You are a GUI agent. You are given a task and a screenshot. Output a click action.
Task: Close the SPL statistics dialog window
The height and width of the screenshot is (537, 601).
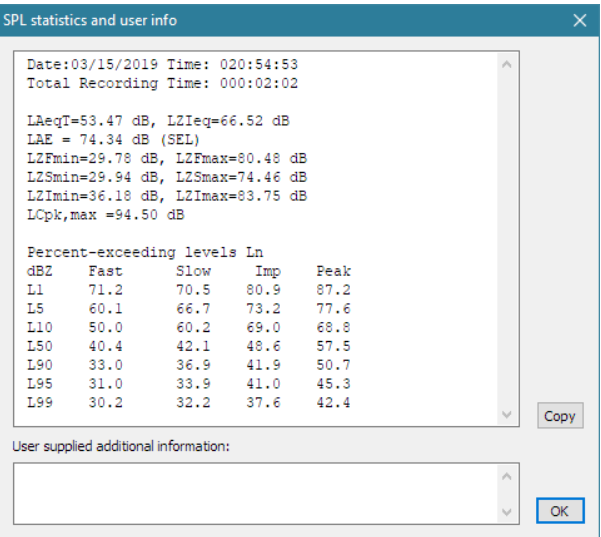point(579,19)
